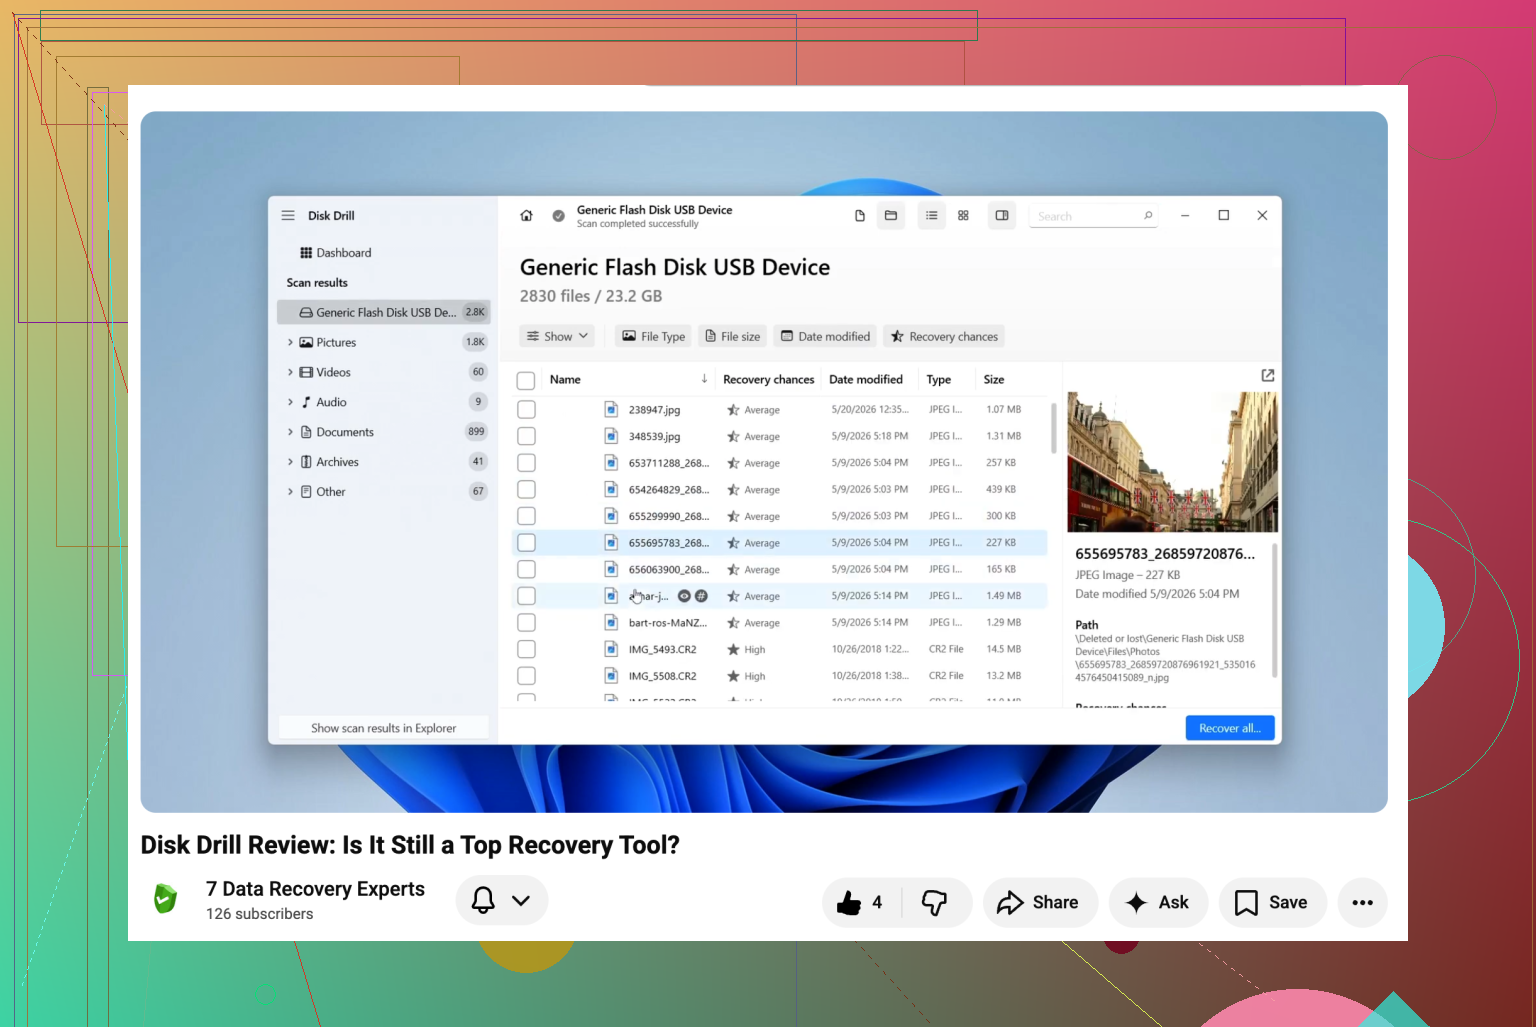Open notification options chevron dropdown
Screen dimensions: 1536x1027
(521, 900)
